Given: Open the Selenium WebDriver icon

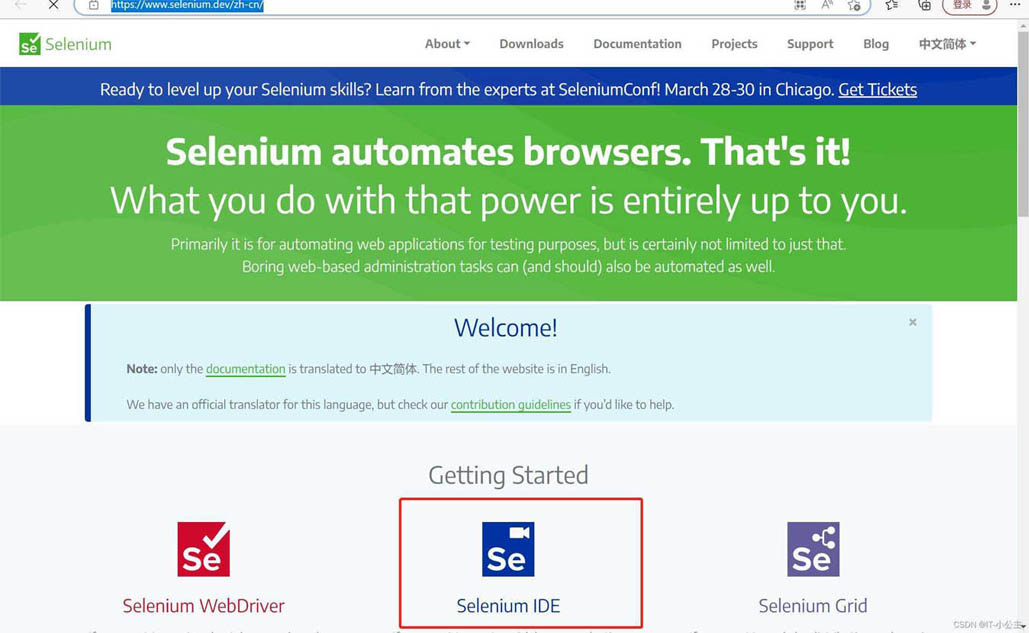Looking at the screenshot, I should point(203,549).
